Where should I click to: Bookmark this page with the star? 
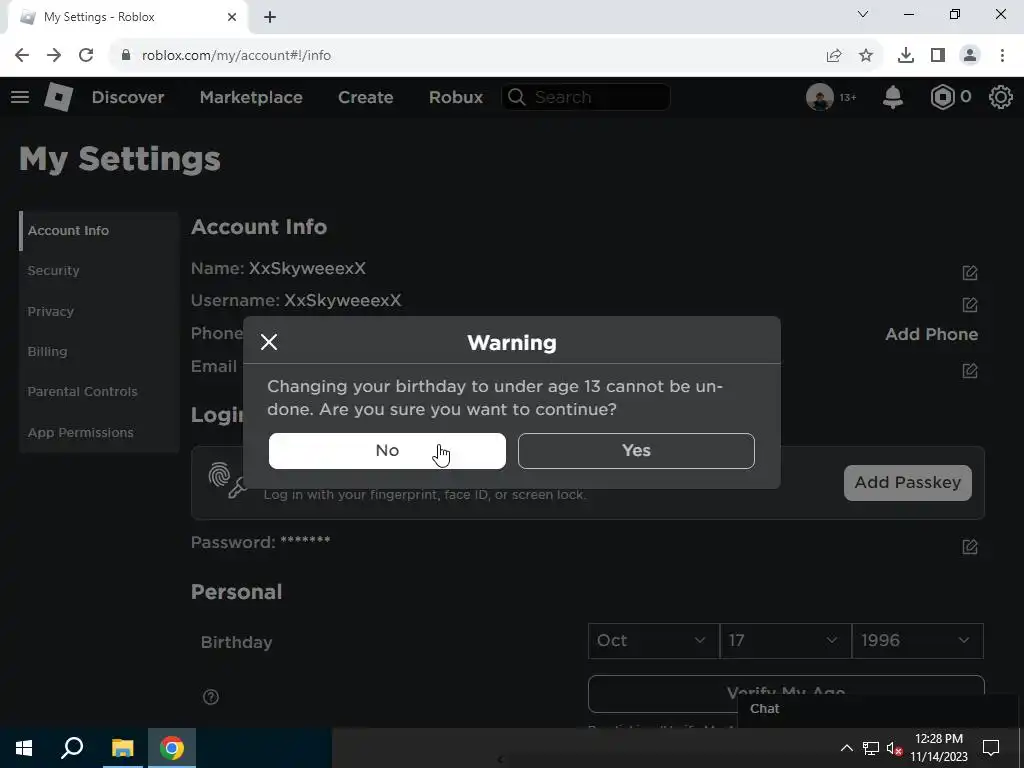coord(866,56)
